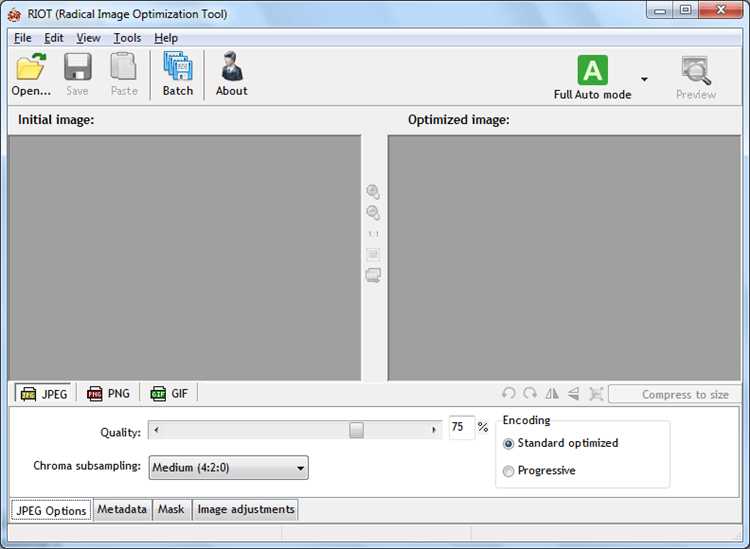750x549 pixels.
Task: Select Standard optimized encoding
Action: (509, 443)
